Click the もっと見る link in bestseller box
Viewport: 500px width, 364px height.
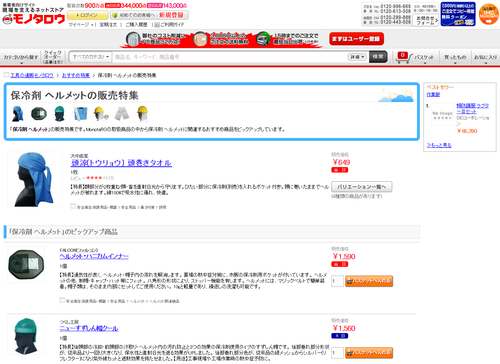[x=439, y=145]
